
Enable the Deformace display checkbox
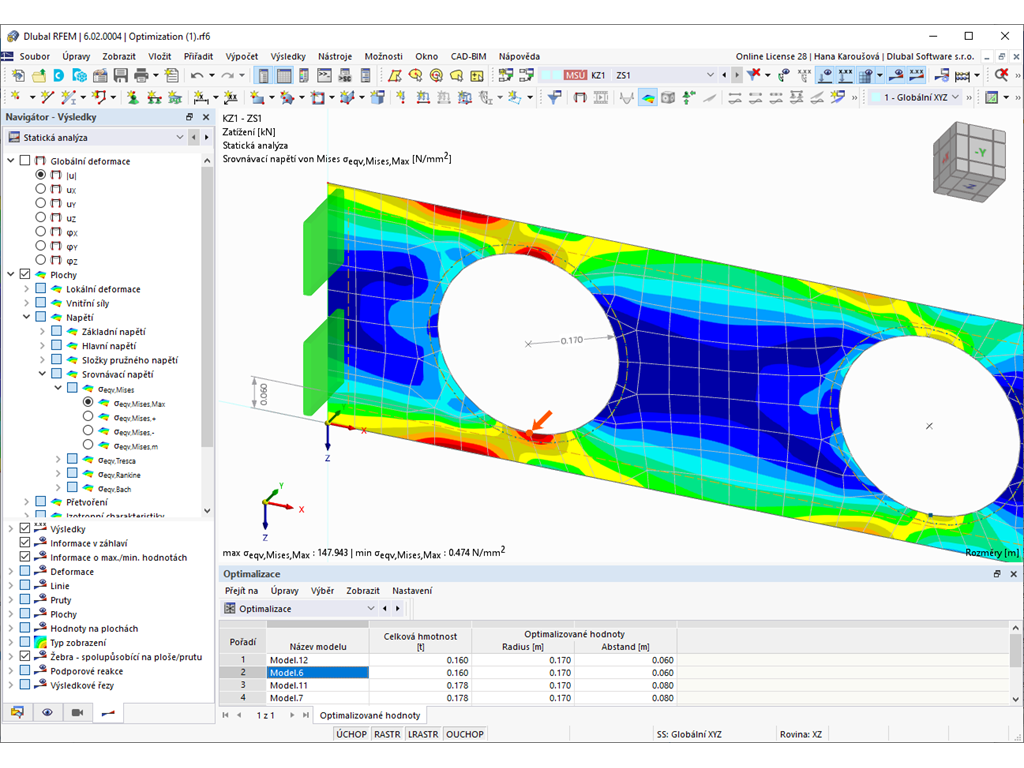tap(25, 571)
